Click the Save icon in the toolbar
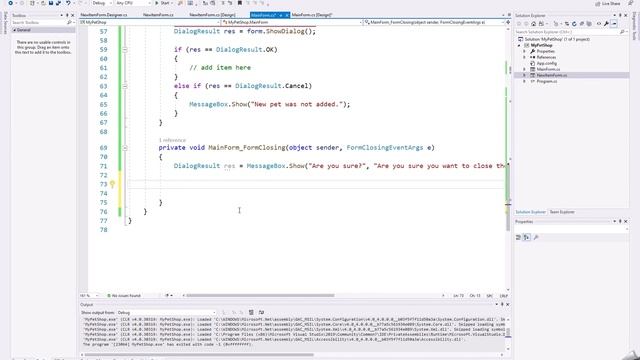Screen dimensions: 640x360 (x=51, y=3)
